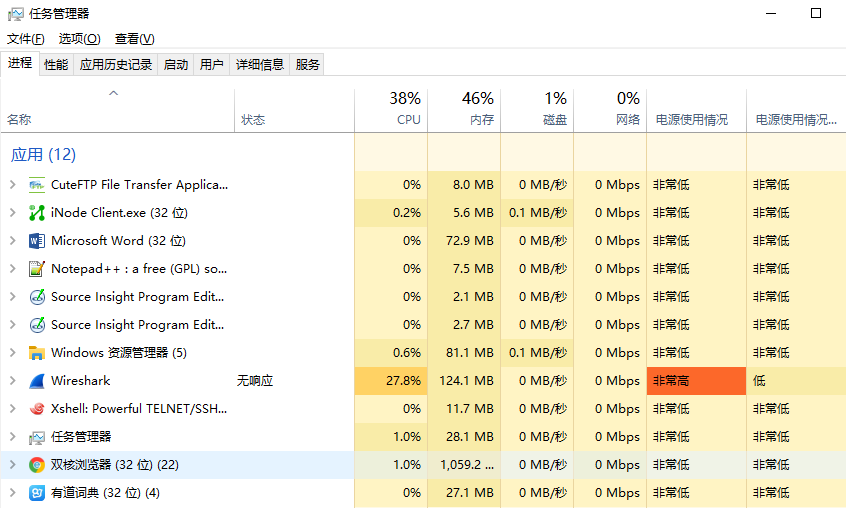The image size is (846, 508).
Task: Expand the 任务管理器 process row
Action: 13,437
